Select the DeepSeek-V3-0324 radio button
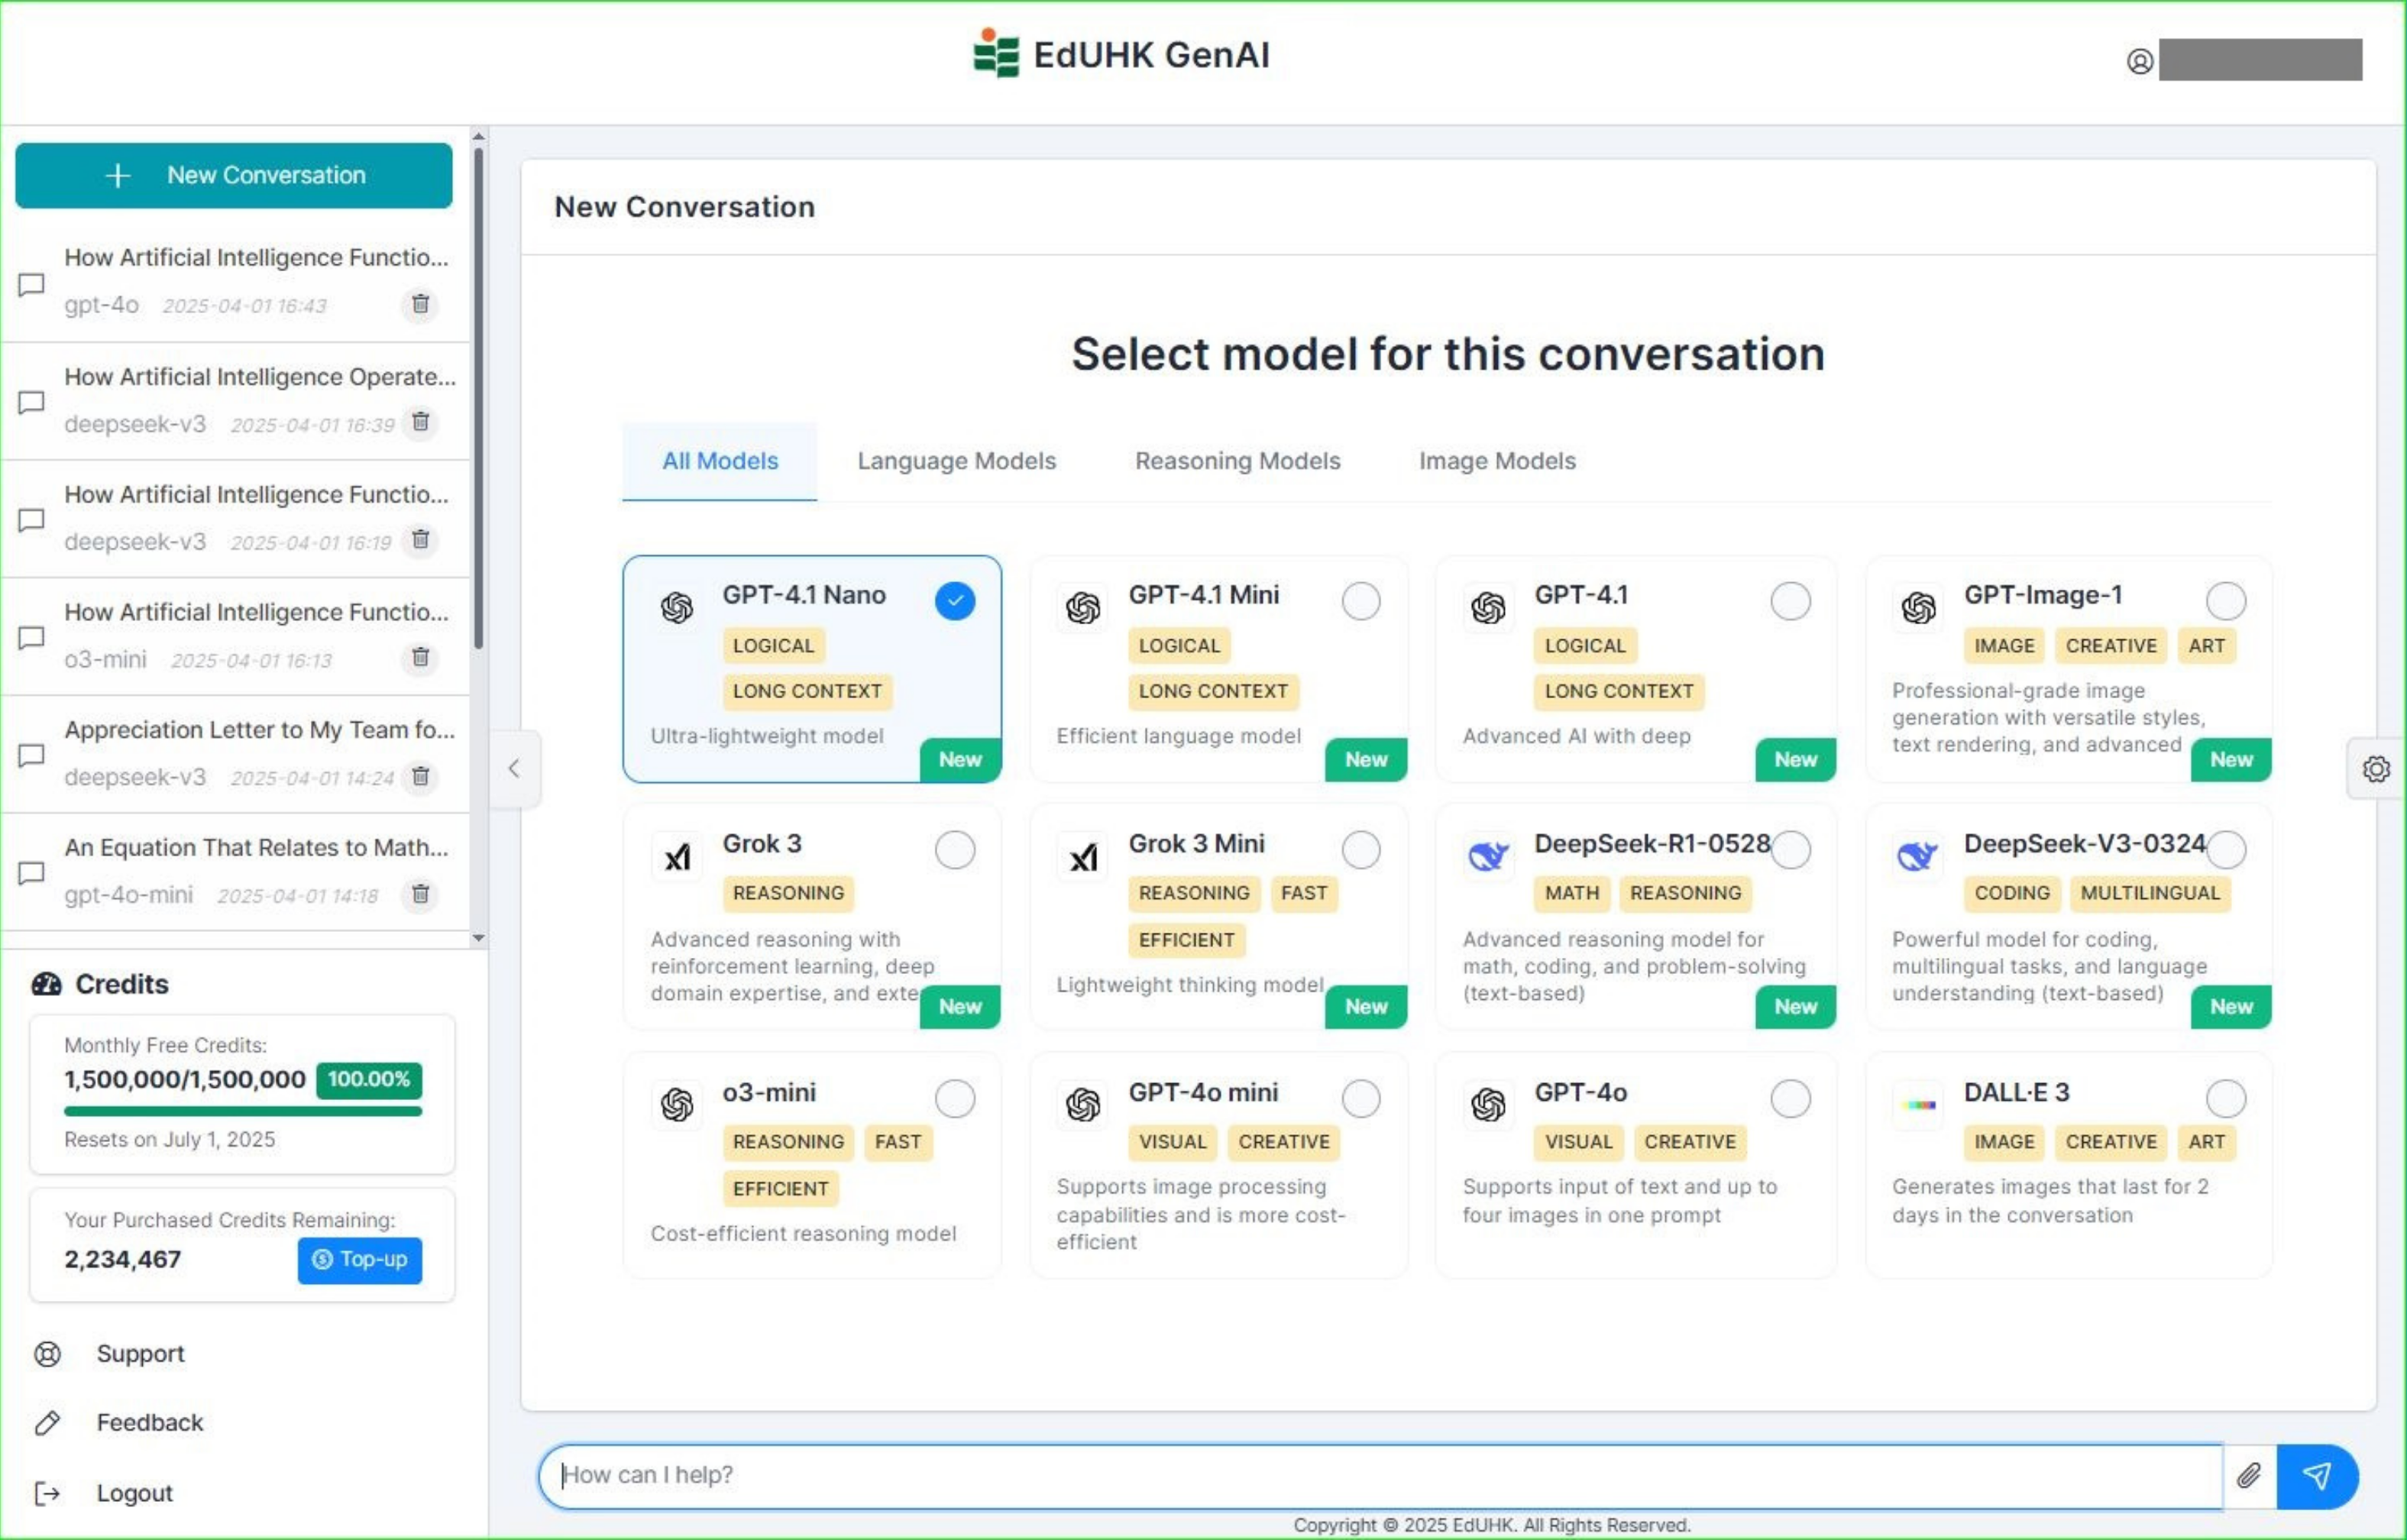Screen dimensions: 2407x1540 [2226, 850]
